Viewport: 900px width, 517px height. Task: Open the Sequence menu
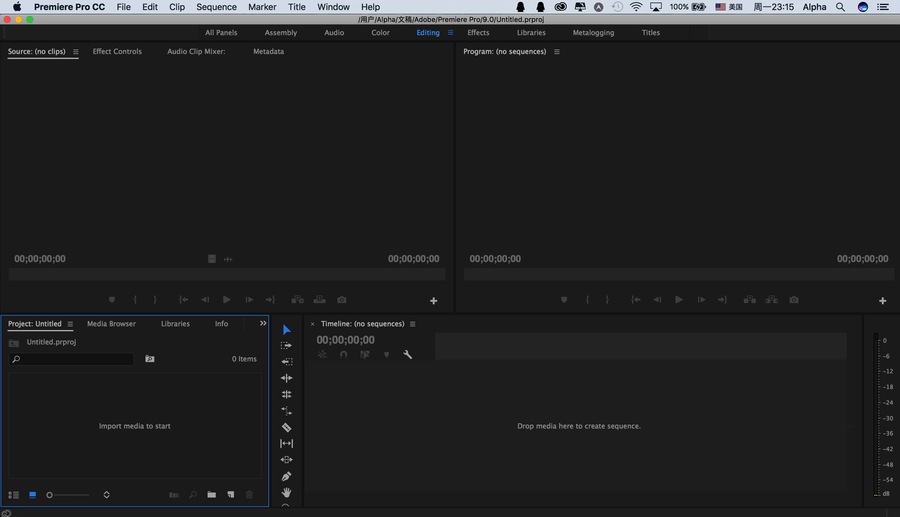216,7
